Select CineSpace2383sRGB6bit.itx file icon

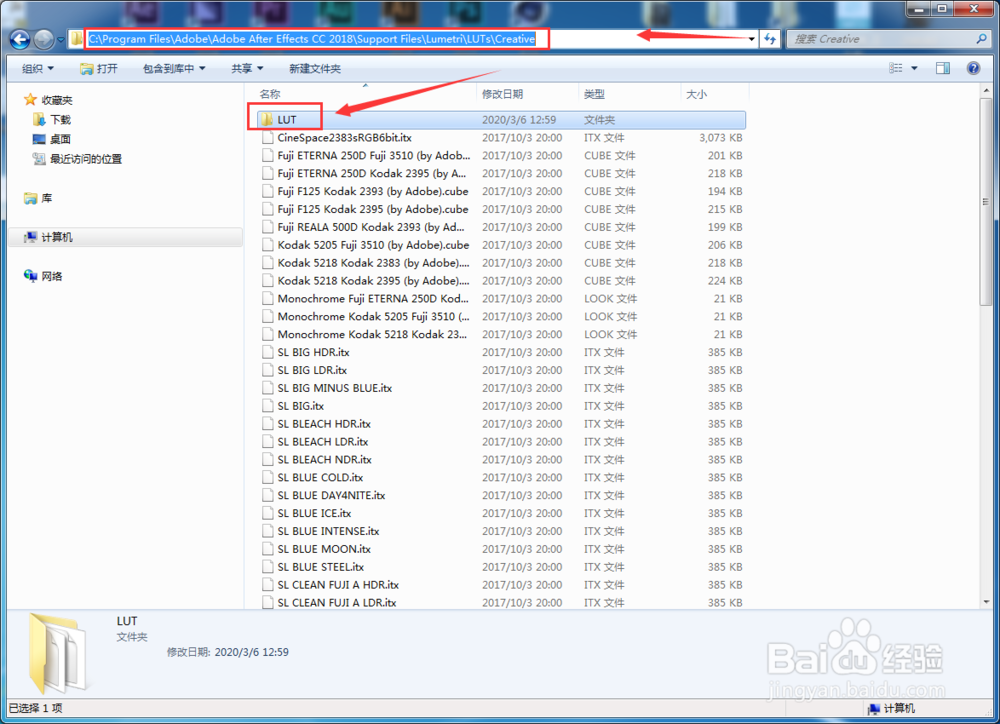[268, 138]
